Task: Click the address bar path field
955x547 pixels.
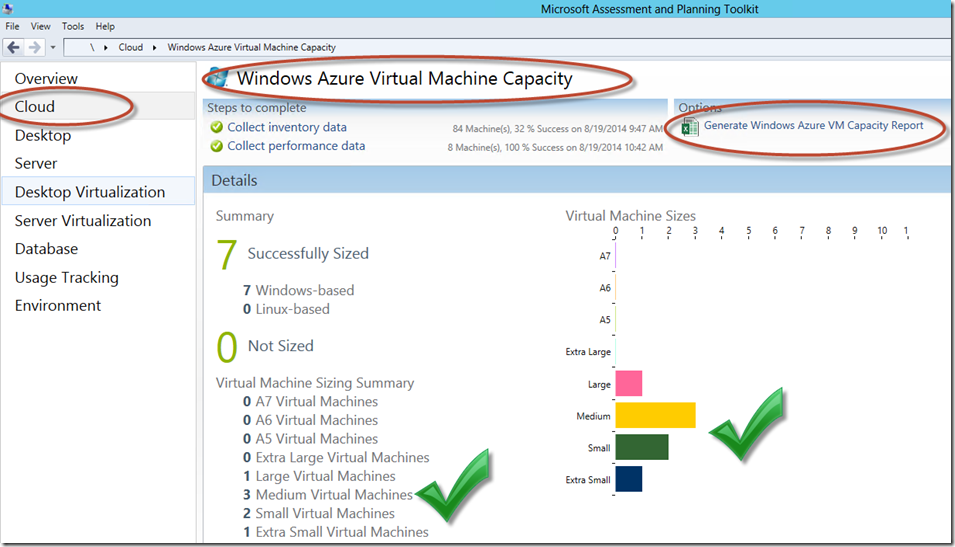Action: coord(506,48)
